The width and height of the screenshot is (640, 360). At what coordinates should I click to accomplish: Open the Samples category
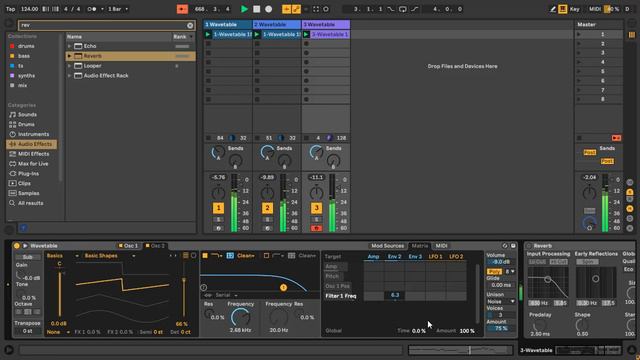29,193
